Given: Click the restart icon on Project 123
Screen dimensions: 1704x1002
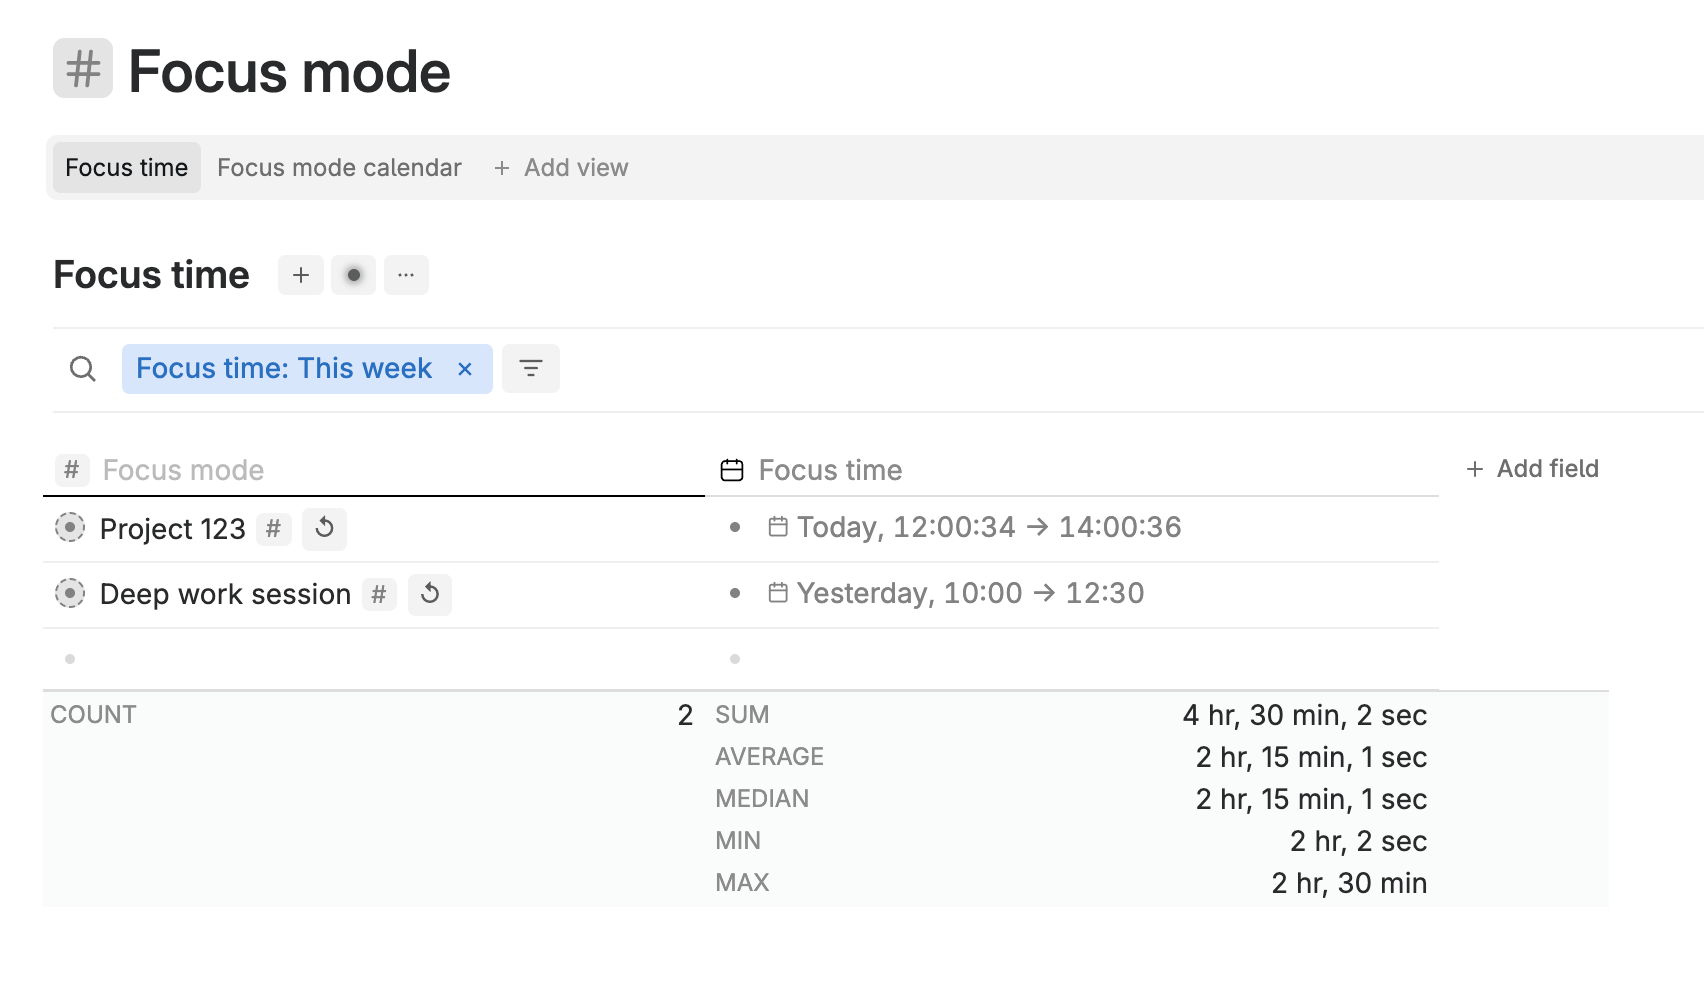Looking at the screenshot, I should (324, 528).
